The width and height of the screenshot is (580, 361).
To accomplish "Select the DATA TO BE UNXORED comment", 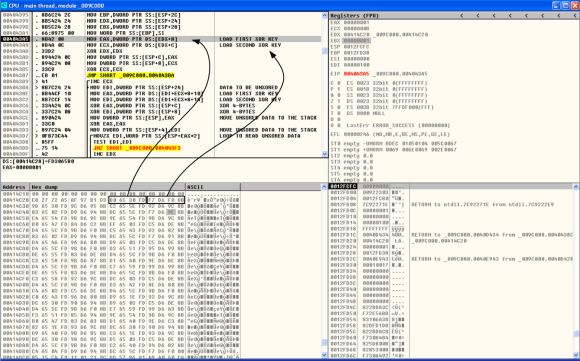I will tap(249, 88).
